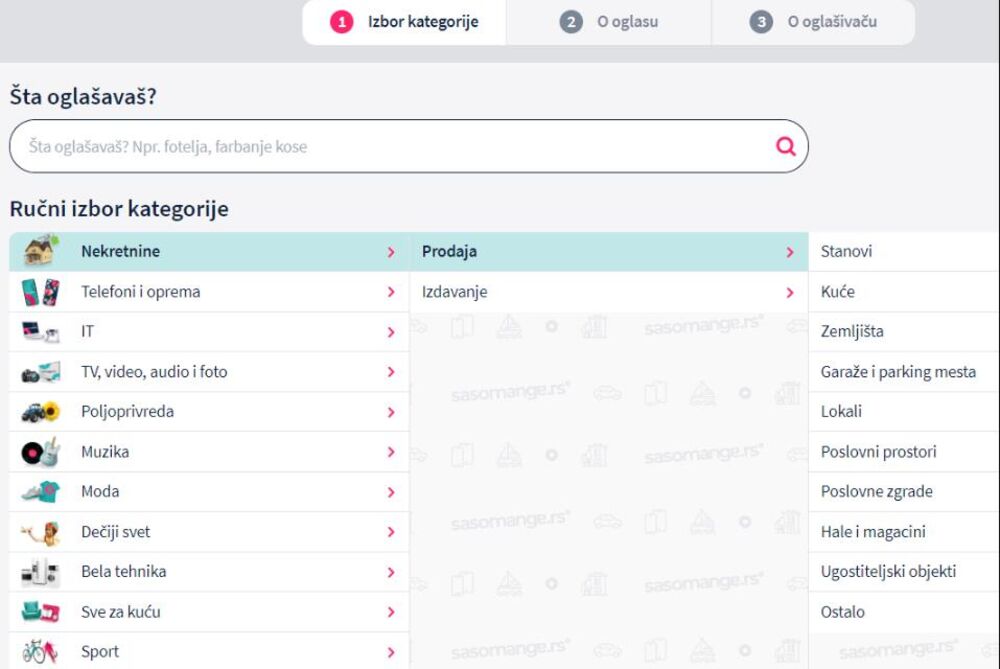The width and height of the screenshot is (1000, 669).
Task: Click the phones icon for Telefoni i oprema
Action: tap(41, 292)
